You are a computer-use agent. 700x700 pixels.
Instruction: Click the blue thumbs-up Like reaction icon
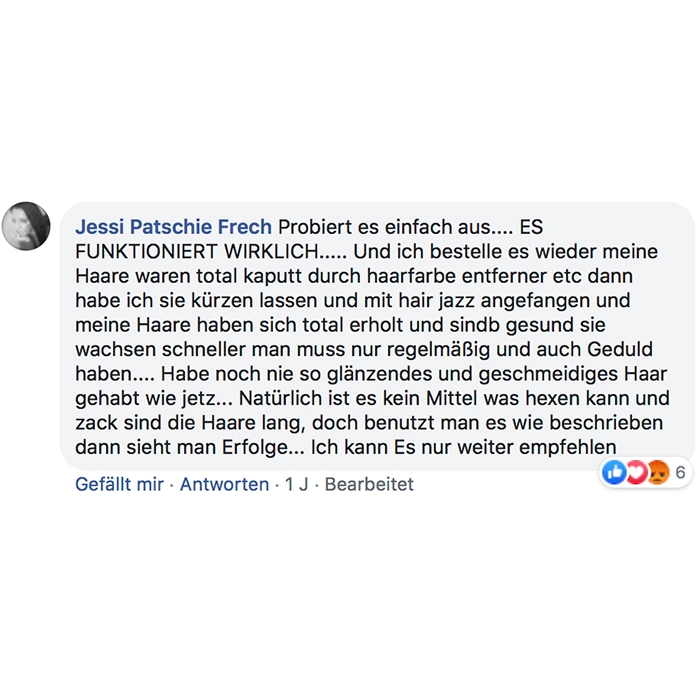(614, 472)
